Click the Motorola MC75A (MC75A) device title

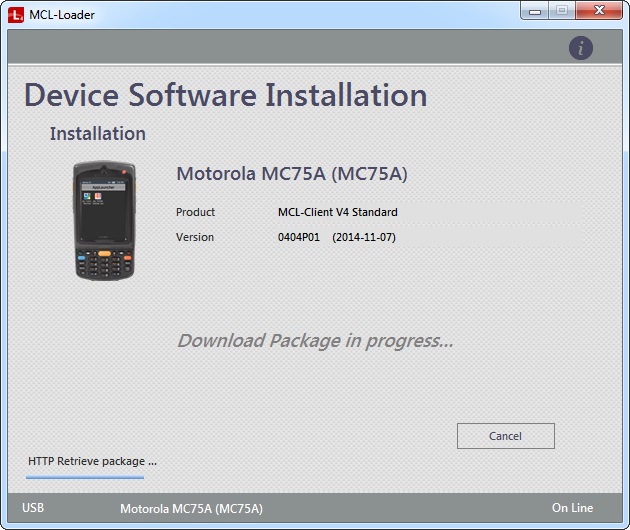[292, 174]
